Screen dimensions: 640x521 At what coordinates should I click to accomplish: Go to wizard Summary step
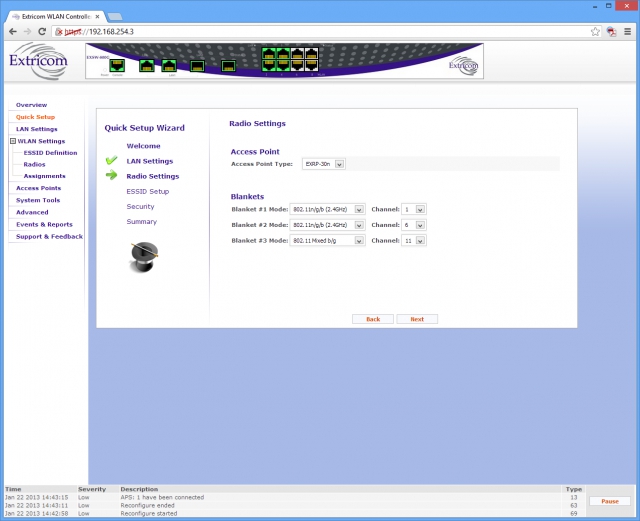pyautogui.click(x=142, y=221)
